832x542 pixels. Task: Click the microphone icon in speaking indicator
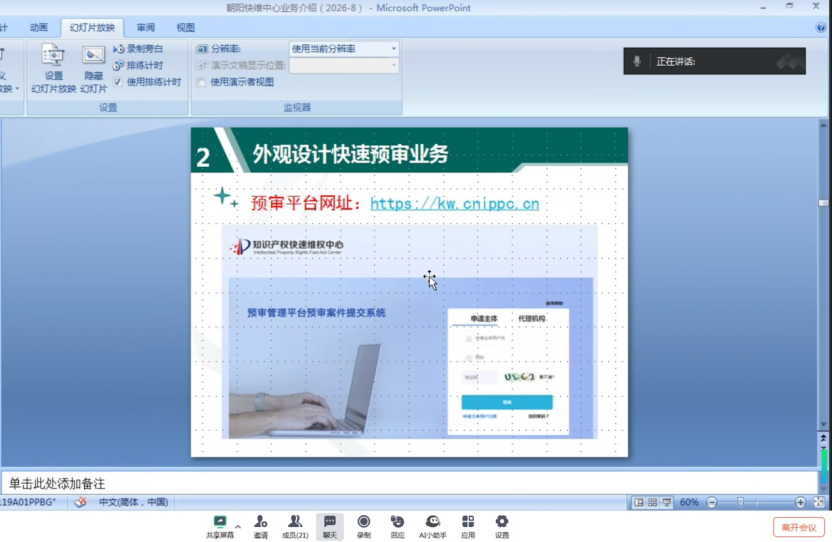[x=637, y=61]
